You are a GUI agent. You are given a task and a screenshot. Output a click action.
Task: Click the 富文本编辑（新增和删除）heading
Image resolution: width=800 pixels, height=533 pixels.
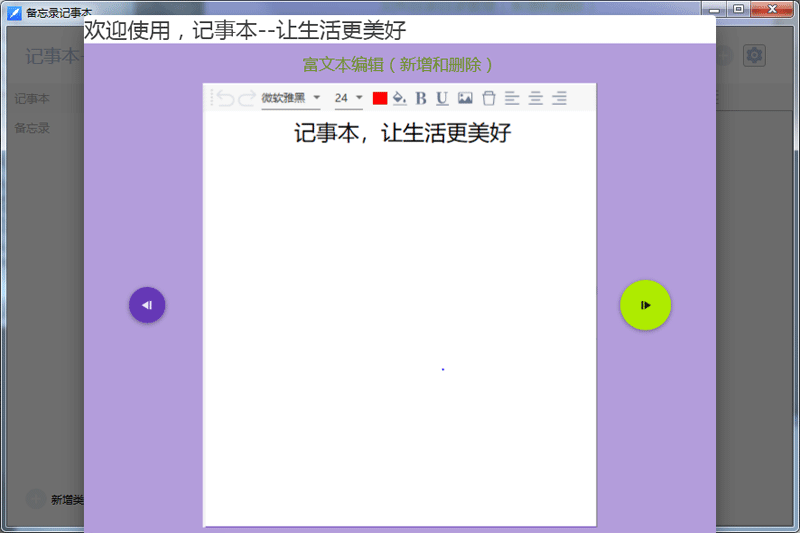(x=398, y=65)
